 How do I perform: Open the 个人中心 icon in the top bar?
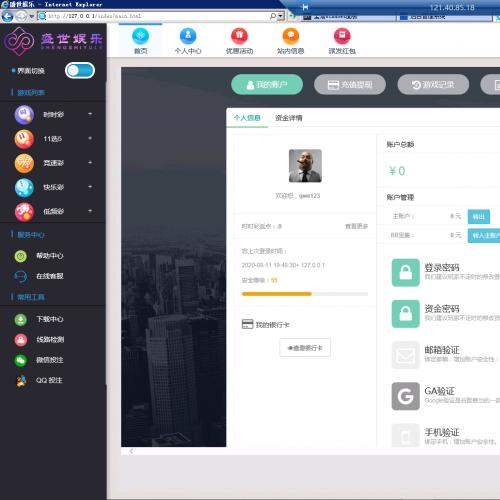(188, 36)
